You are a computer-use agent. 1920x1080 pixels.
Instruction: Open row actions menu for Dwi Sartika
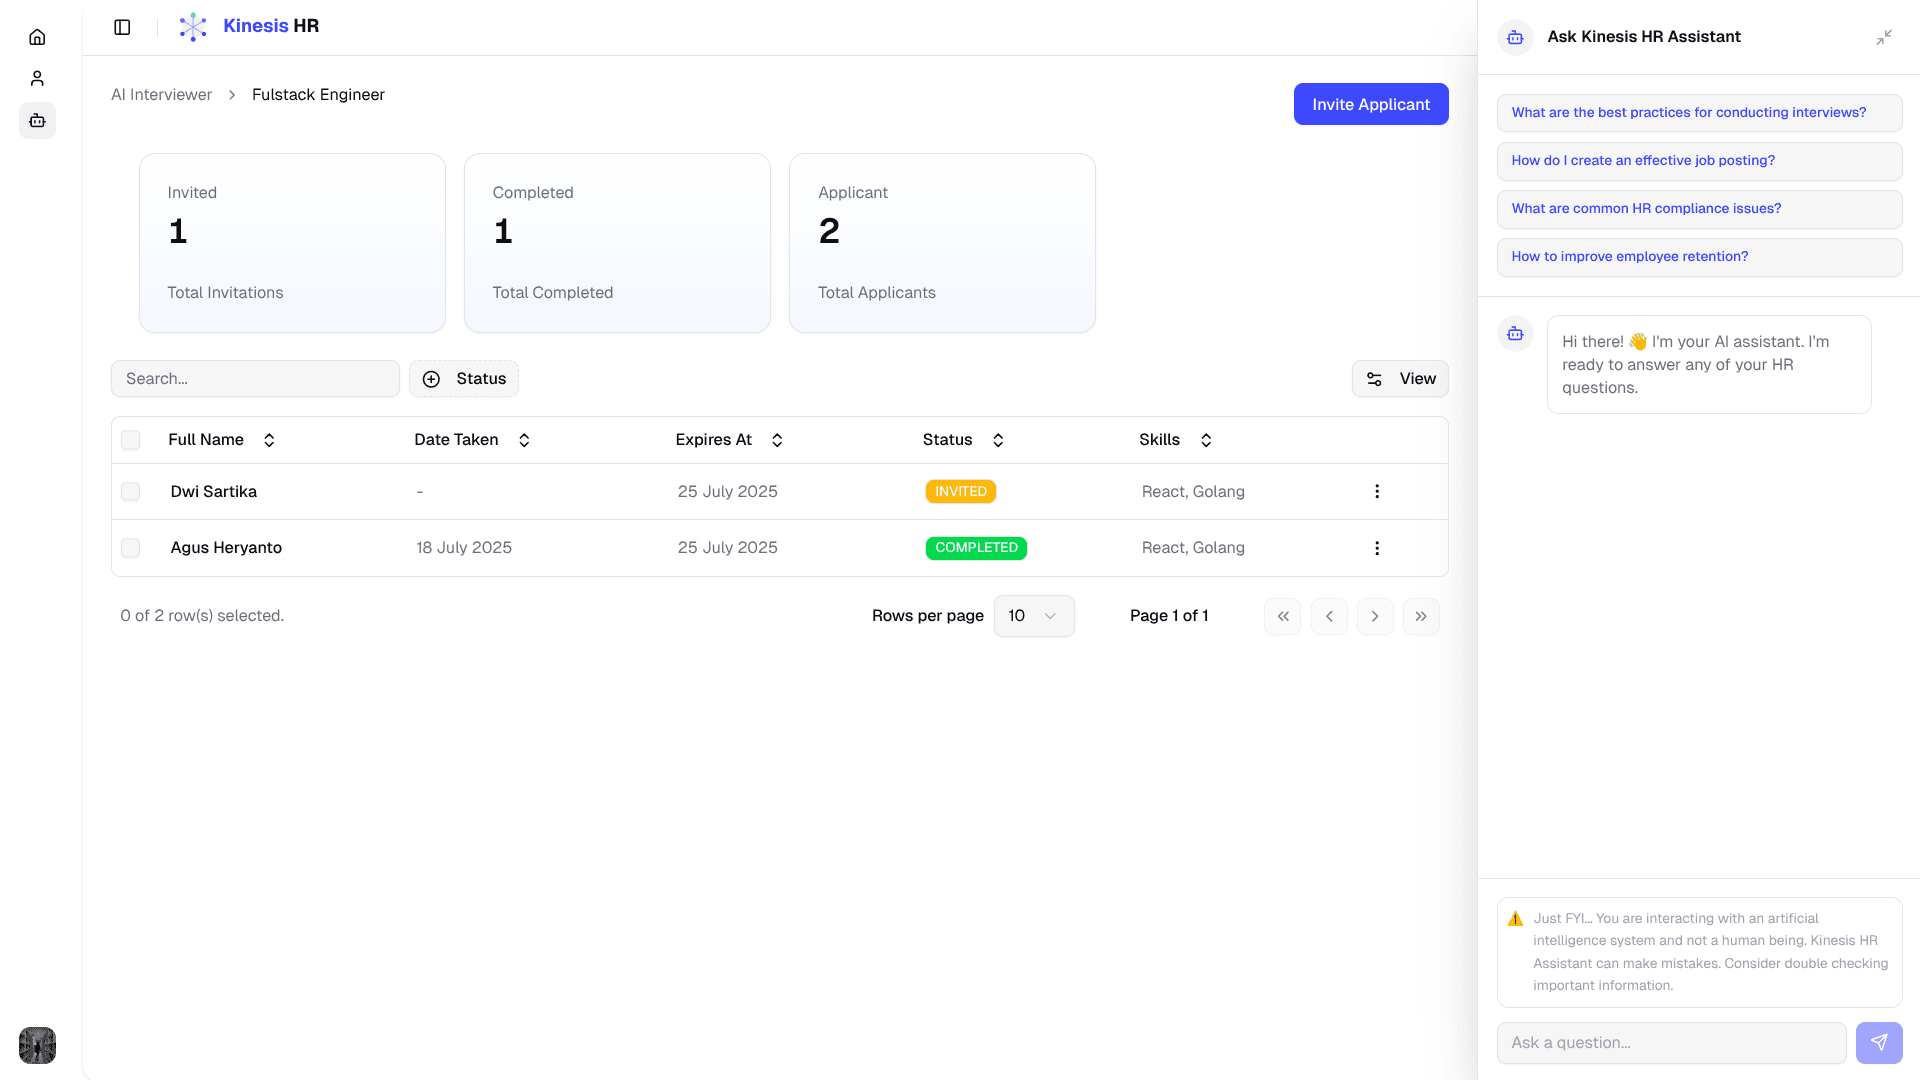tap(1377, 491)
